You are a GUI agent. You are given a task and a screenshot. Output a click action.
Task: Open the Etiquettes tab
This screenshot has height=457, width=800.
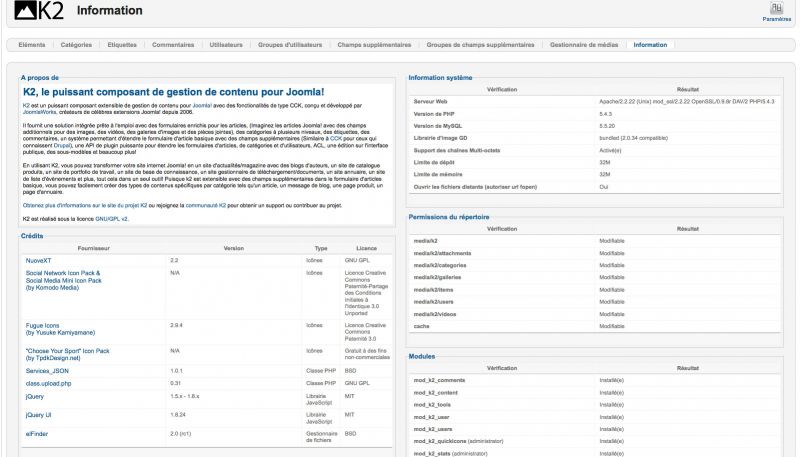pyautogui.click(x=122, y=45)
